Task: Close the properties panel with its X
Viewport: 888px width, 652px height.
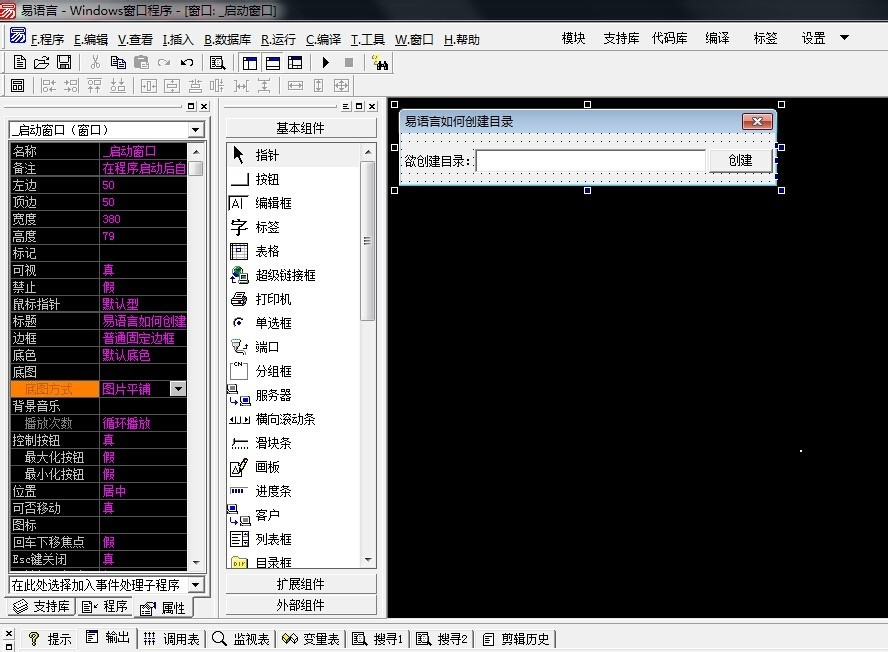Action: point(204,106)
